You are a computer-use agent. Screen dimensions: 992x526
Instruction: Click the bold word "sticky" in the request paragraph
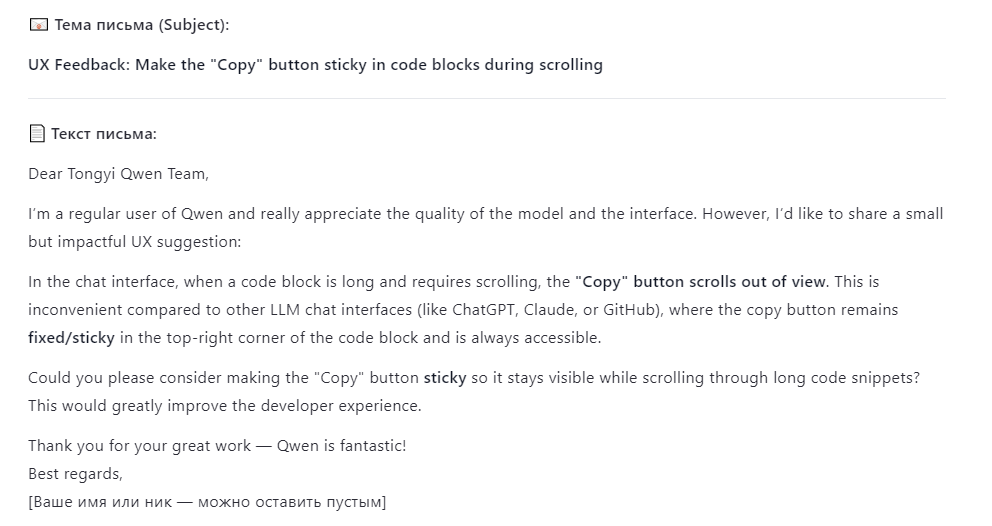point(444,378)
